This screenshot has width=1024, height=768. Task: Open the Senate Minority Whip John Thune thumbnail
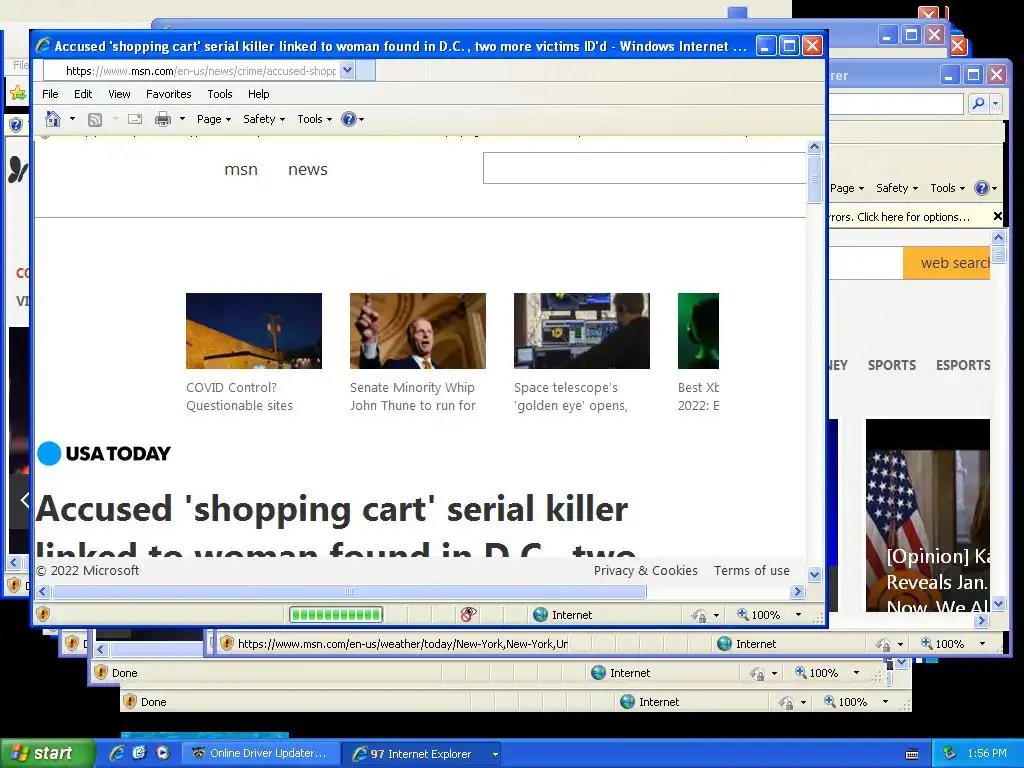[418, 331]
